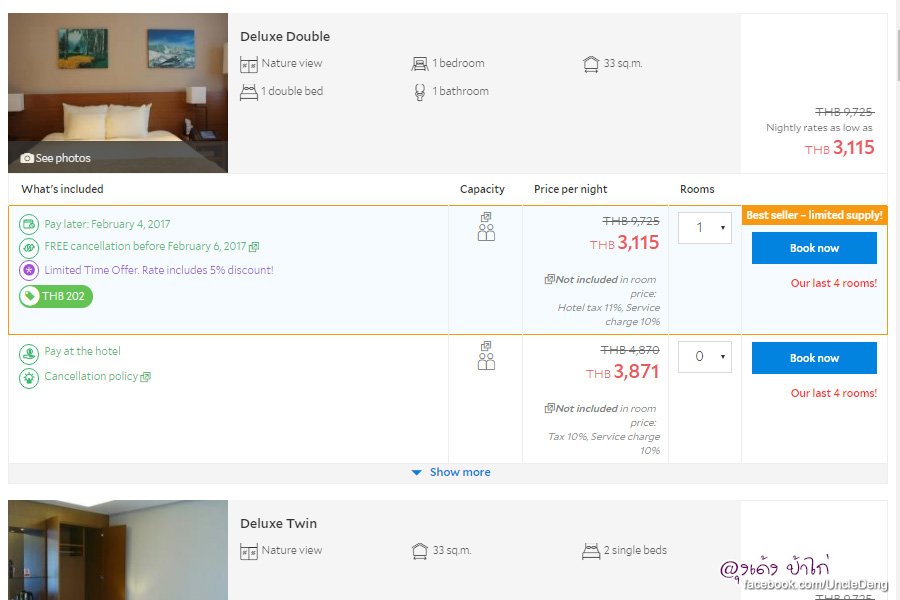Click the Pay at the hotel icon
900x600 pixels.
pyautogui.click(x=29, y=352)
